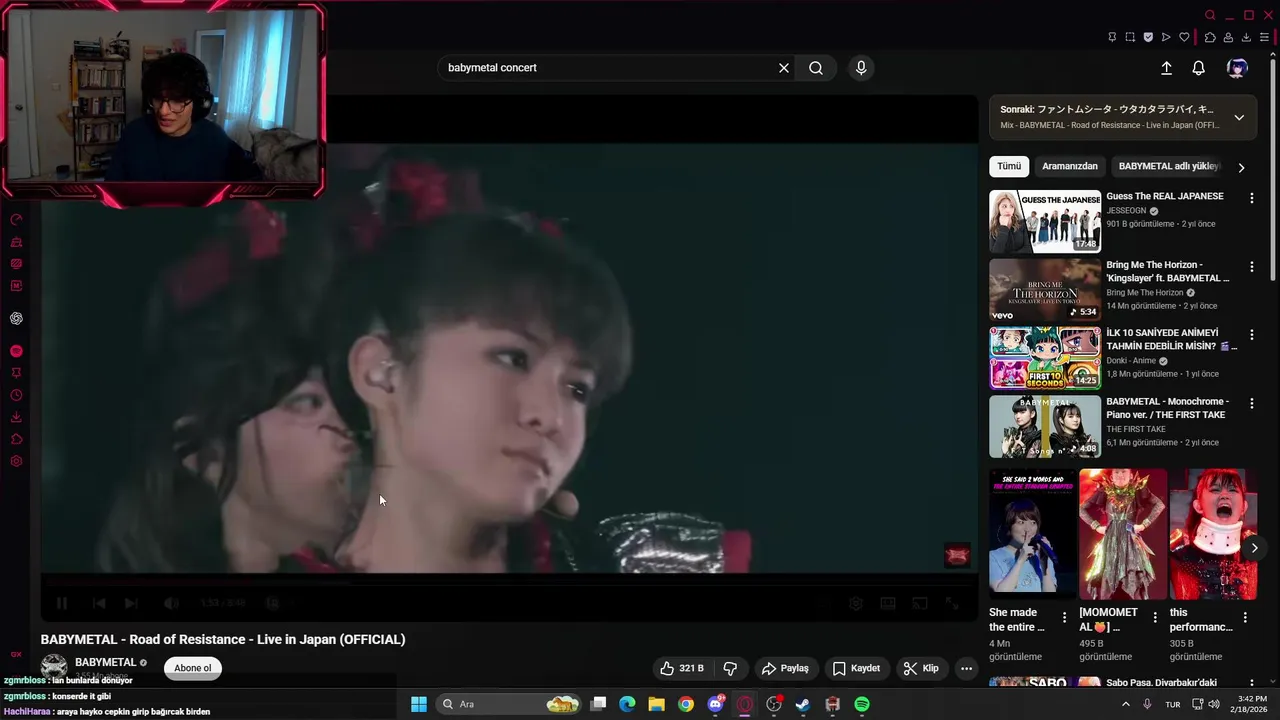Screen dimensions: 1280x720
Task: Click the snapshot tool icon in browser toolbar
Action: click(x=1130, y=37)
